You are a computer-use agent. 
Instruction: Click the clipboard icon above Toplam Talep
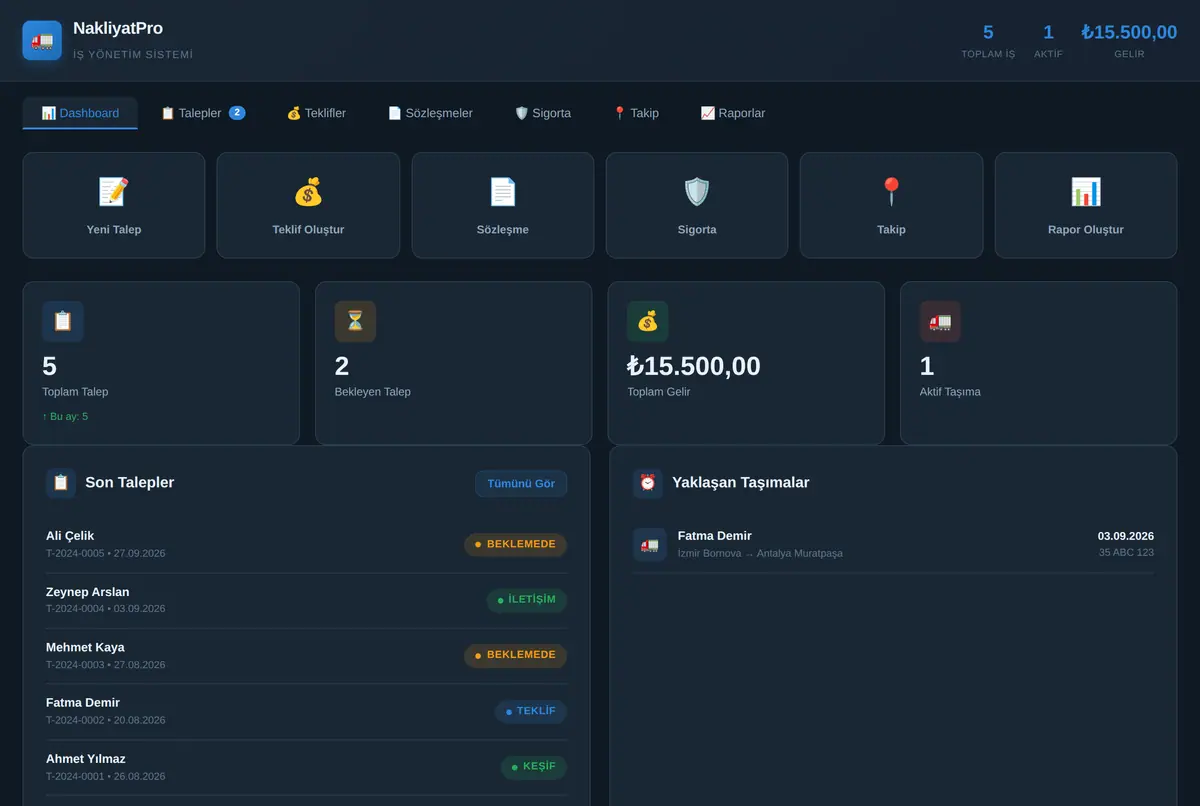coord(63,322)
